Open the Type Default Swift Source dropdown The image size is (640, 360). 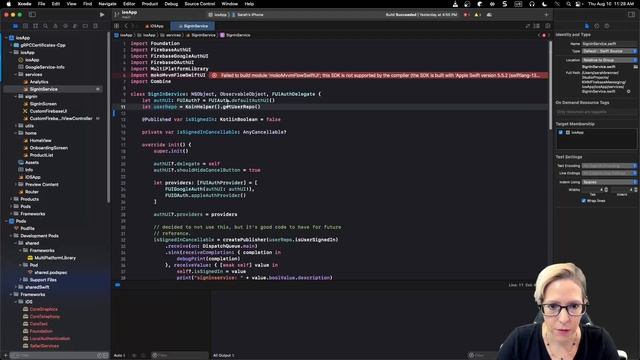(x=609, y=51)
